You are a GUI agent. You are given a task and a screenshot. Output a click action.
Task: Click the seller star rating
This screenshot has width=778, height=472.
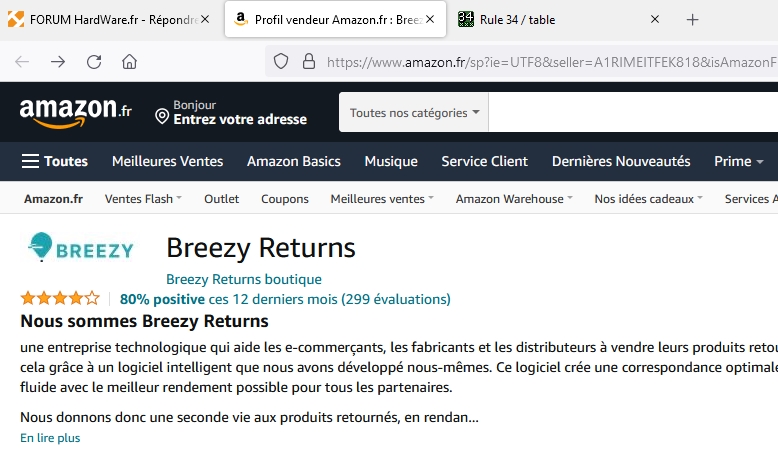pyautogui.click(x=60, y=298)
